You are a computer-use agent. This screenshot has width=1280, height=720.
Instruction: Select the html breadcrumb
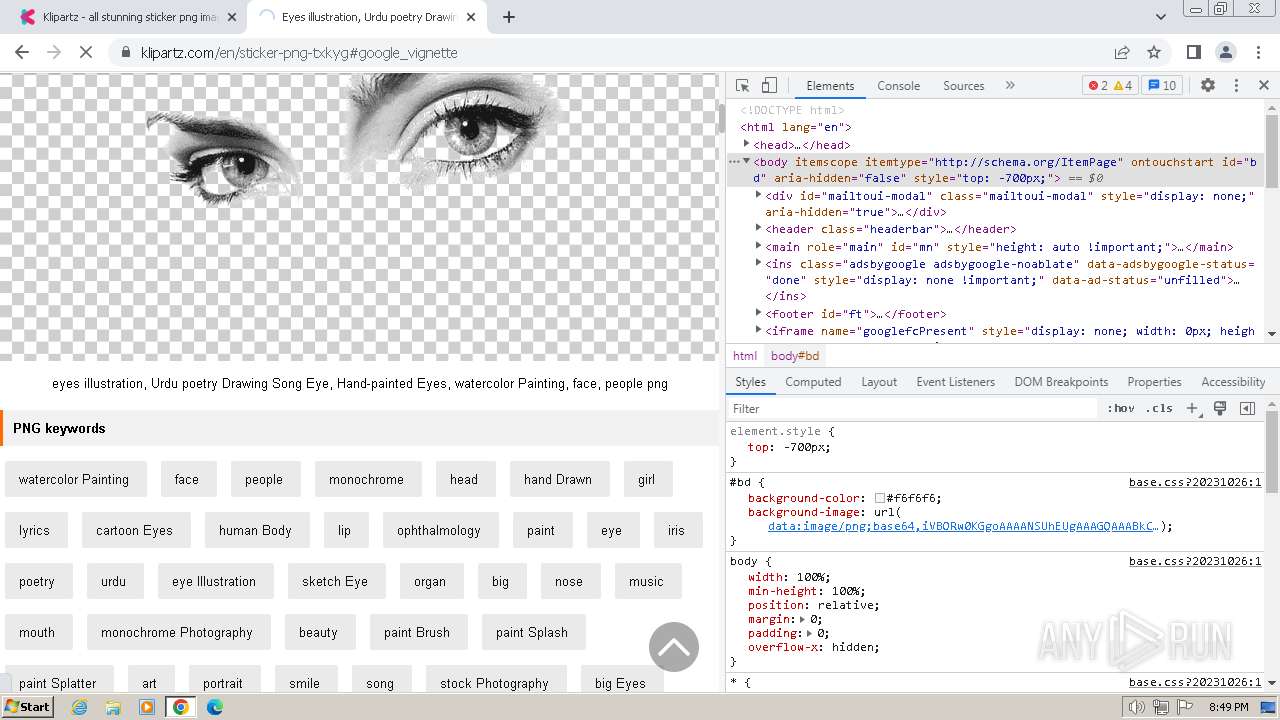[745, 356]
